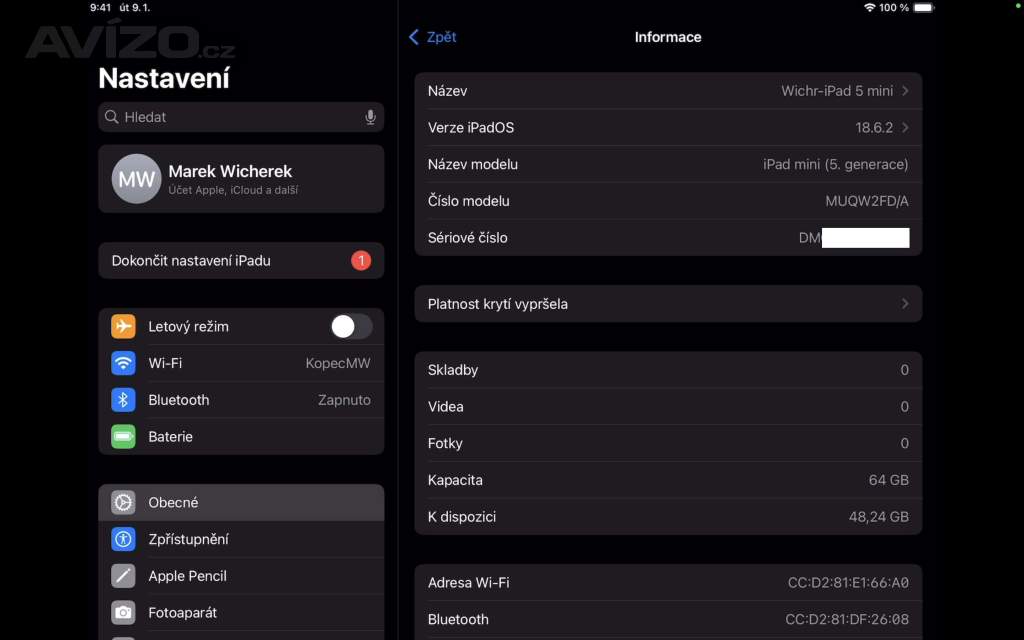Tap the Wichr-iPad 5 mini name value

[x=837, y=91]
